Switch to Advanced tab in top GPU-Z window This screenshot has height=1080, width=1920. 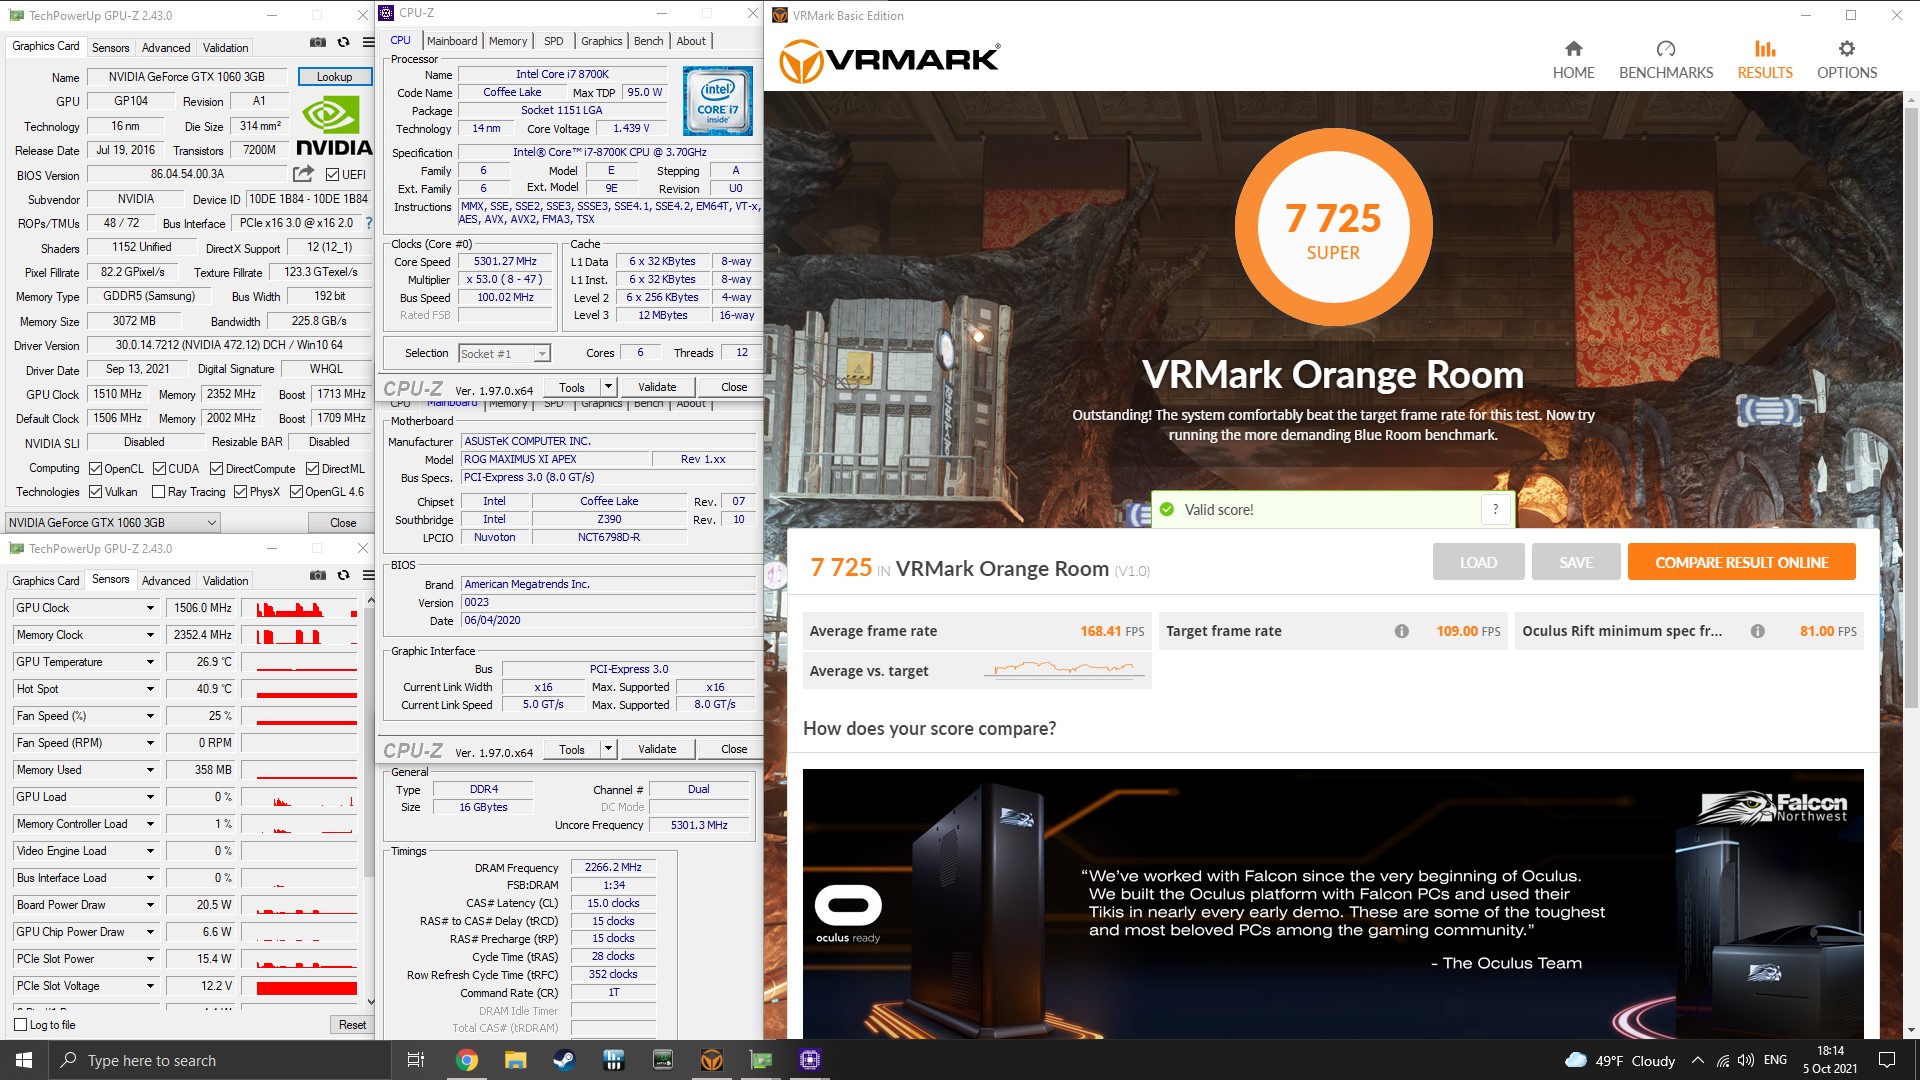[166, 47]
